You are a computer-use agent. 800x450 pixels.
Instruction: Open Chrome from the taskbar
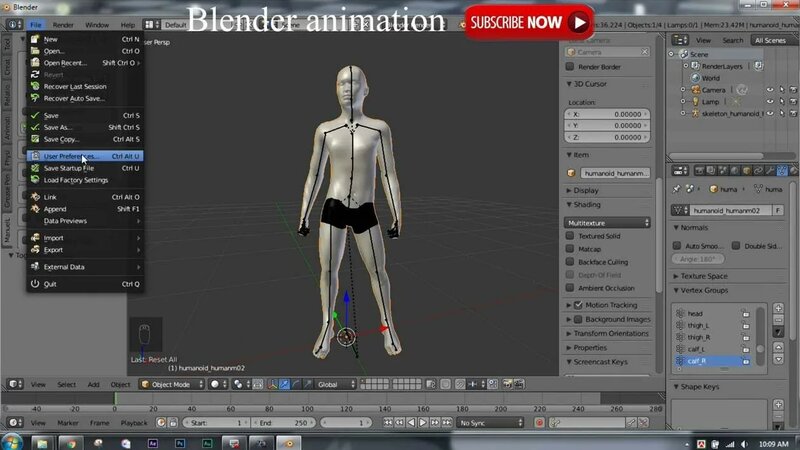tap(71, 443)
